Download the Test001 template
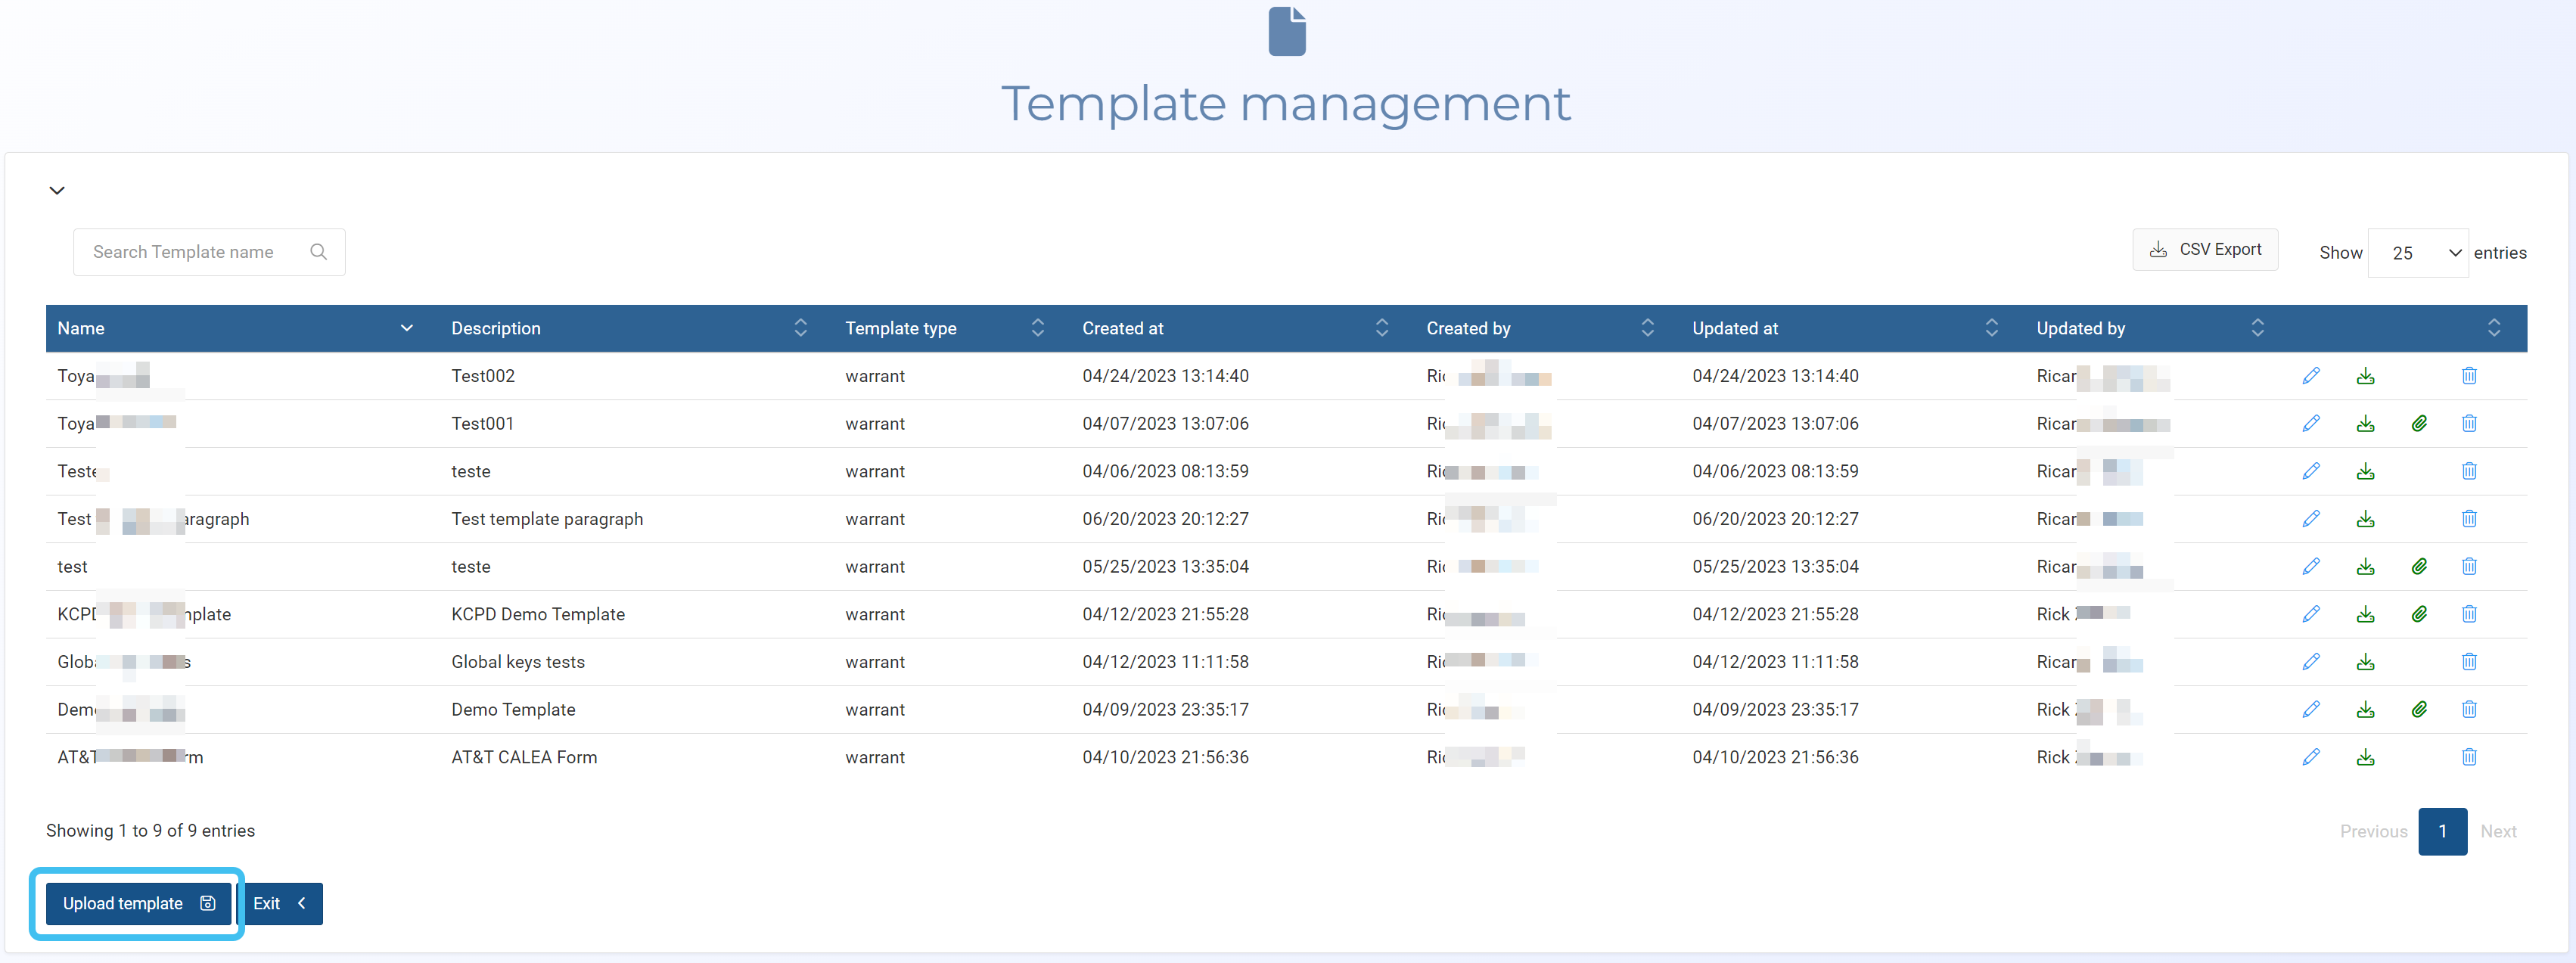 click(x=2364, y=424)
